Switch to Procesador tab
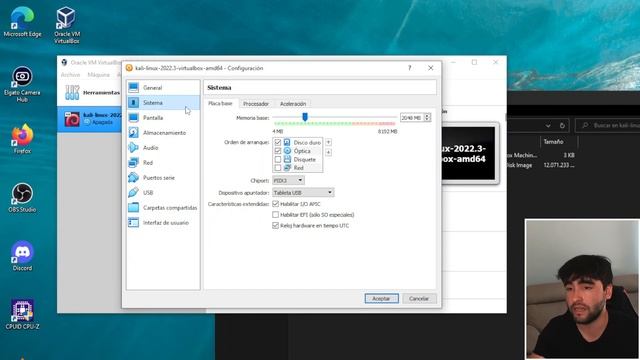640x360 pixels. pos(256,104)
